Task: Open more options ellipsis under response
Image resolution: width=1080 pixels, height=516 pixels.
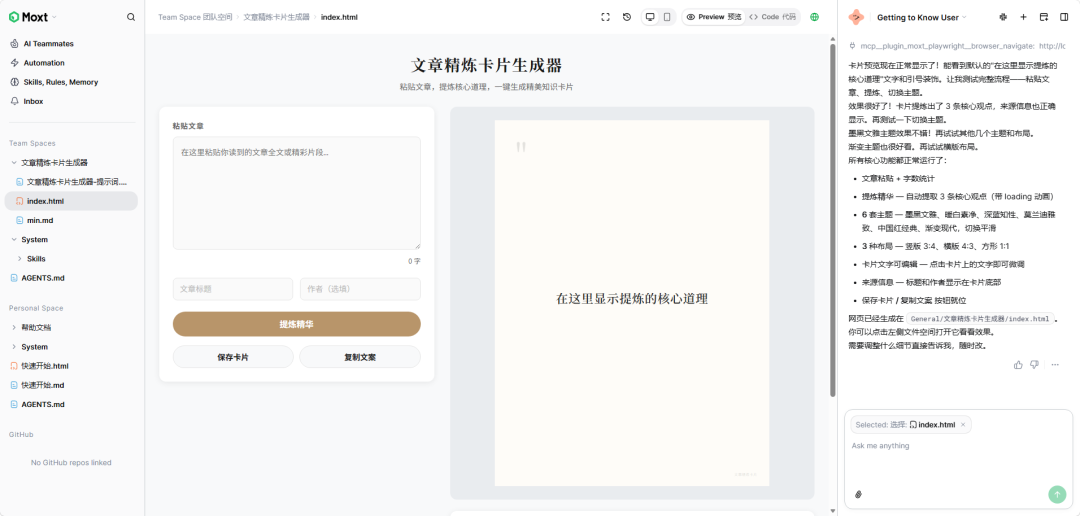Action: [x=1055, y=364]
